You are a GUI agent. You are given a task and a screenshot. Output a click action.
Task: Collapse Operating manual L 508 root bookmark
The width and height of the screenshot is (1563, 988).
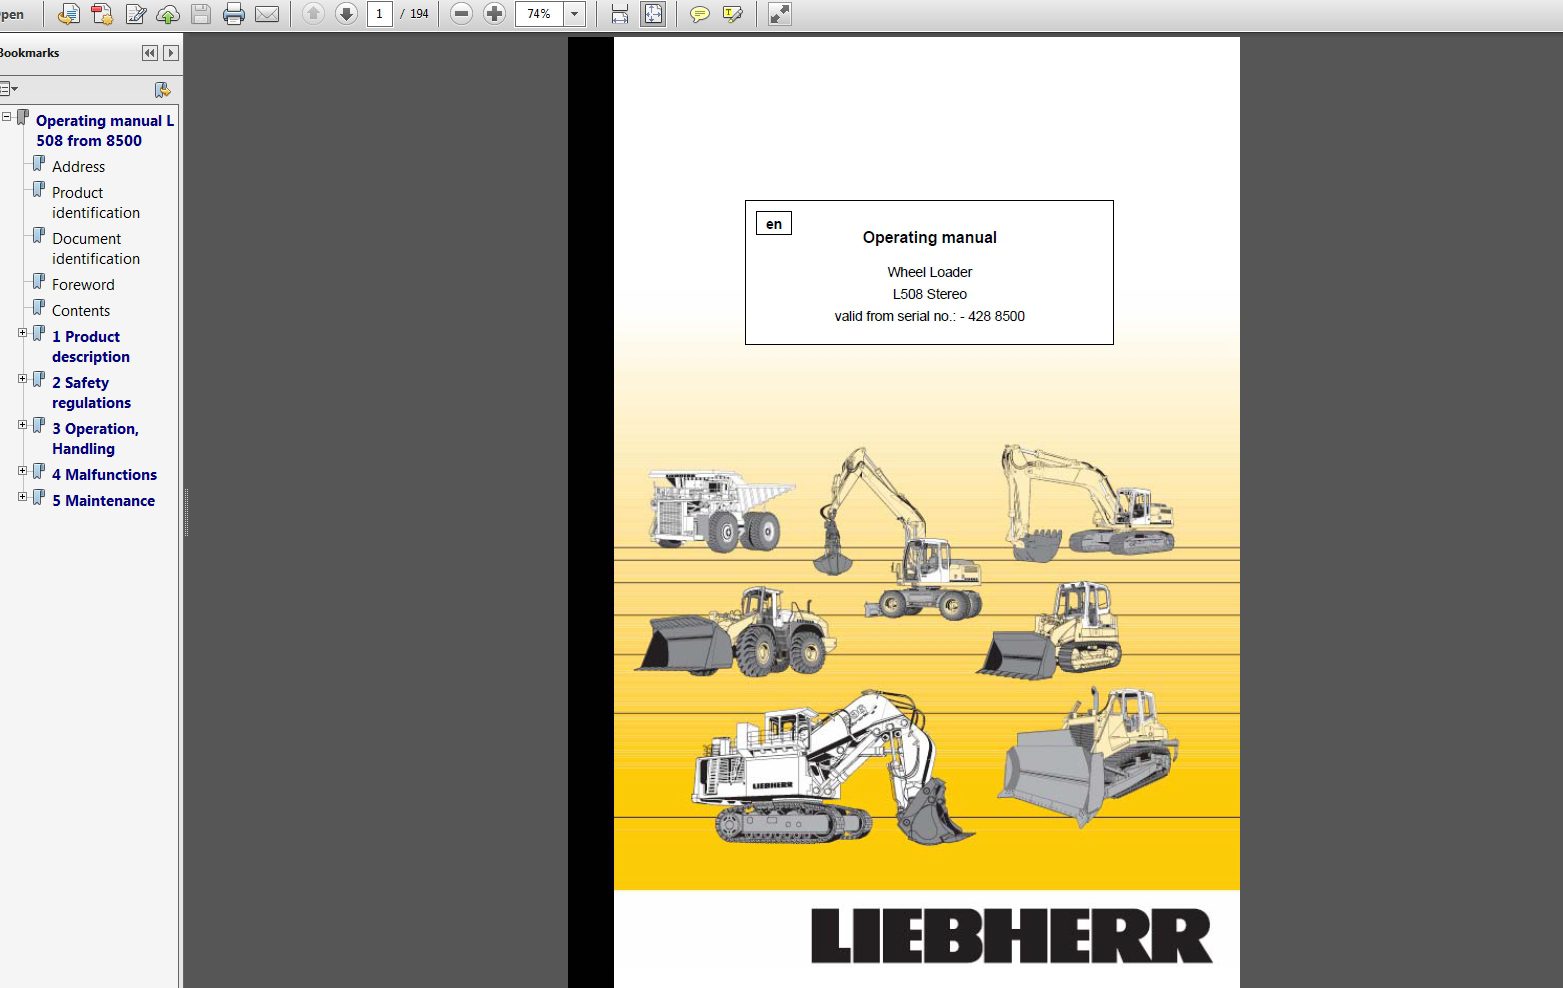7,117
